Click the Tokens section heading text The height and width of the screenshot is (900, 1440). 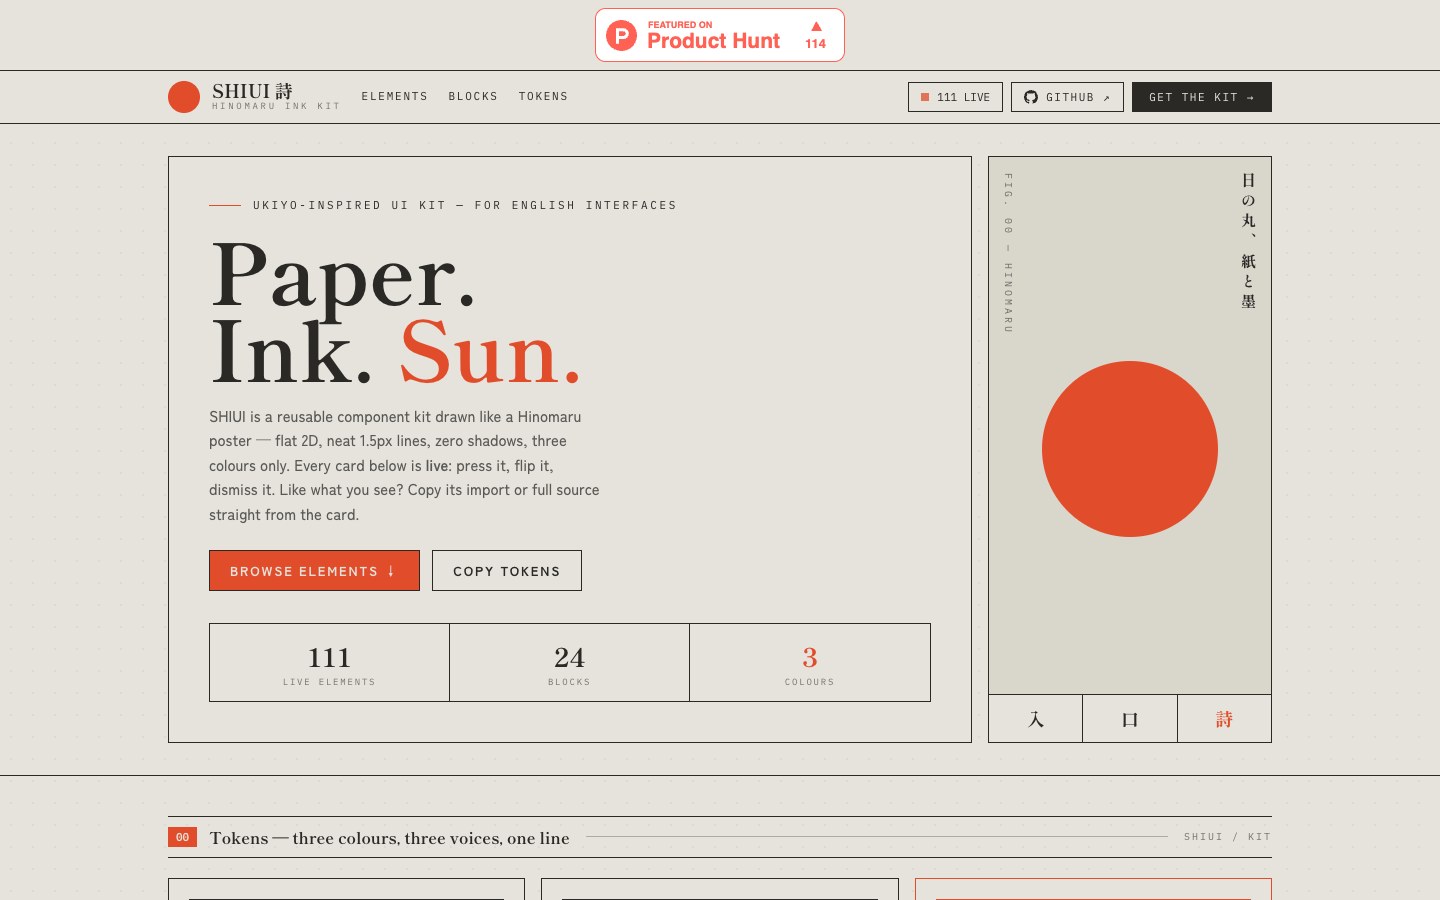(x=389, y=838)
